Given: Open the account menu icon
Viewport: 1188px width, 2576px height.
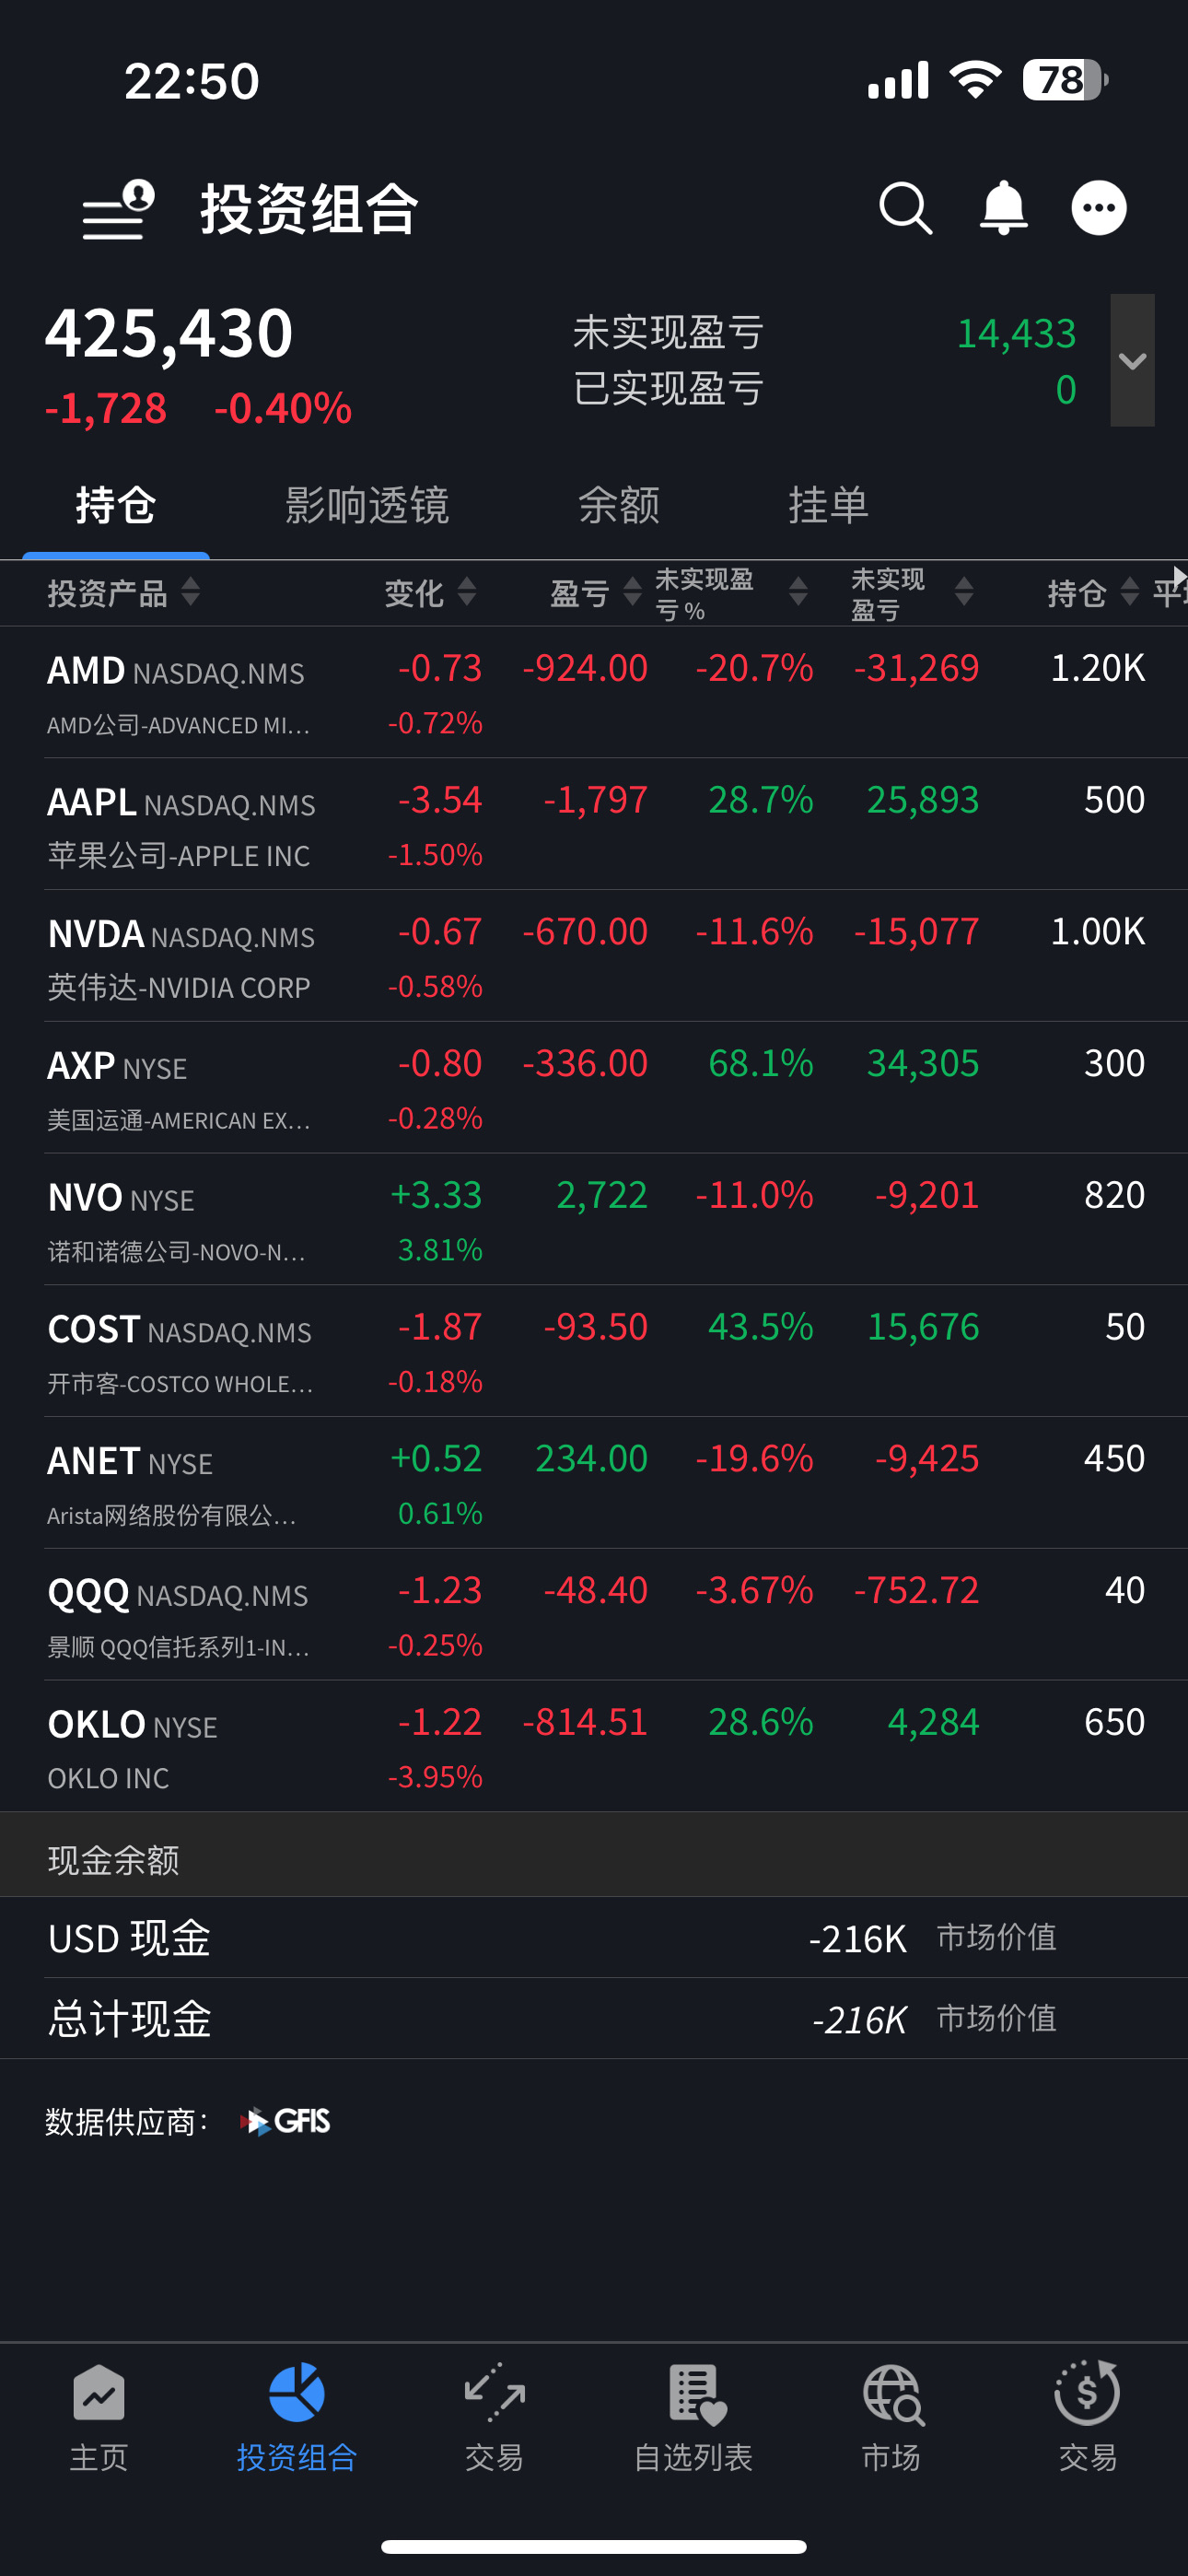Looking at the screenshot, I should coord(118,209).
